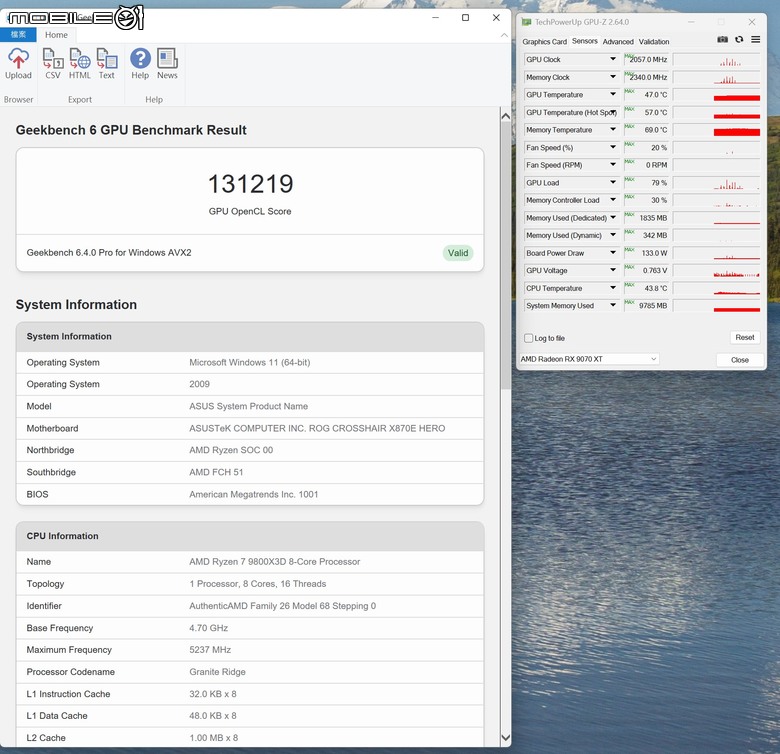
Task: Export result as Text
Action: tap(106, 64)
